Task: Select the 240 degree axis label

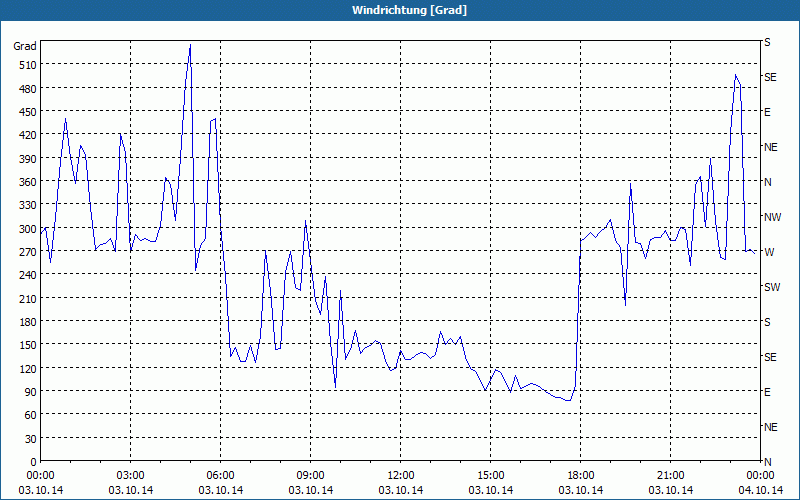Action: [x=28, y=275]
